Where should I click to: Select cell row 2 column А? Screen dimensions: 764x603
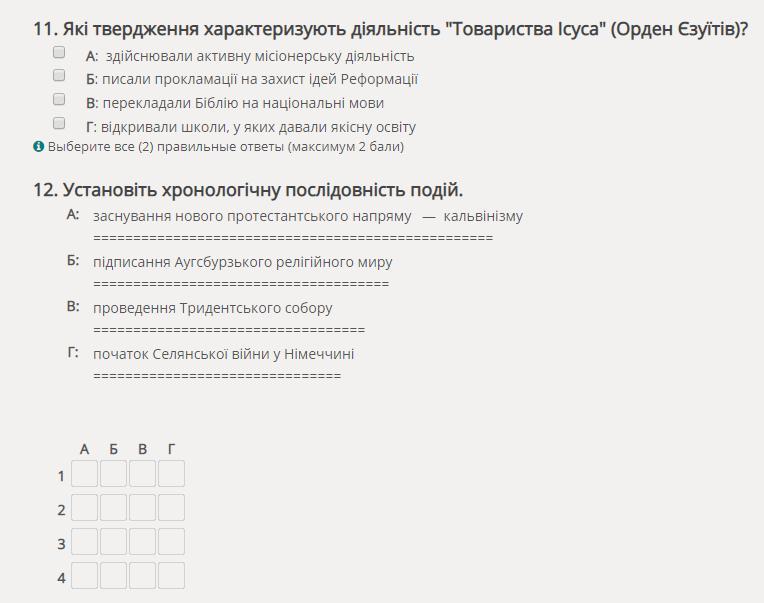click(x=84, y=508)
